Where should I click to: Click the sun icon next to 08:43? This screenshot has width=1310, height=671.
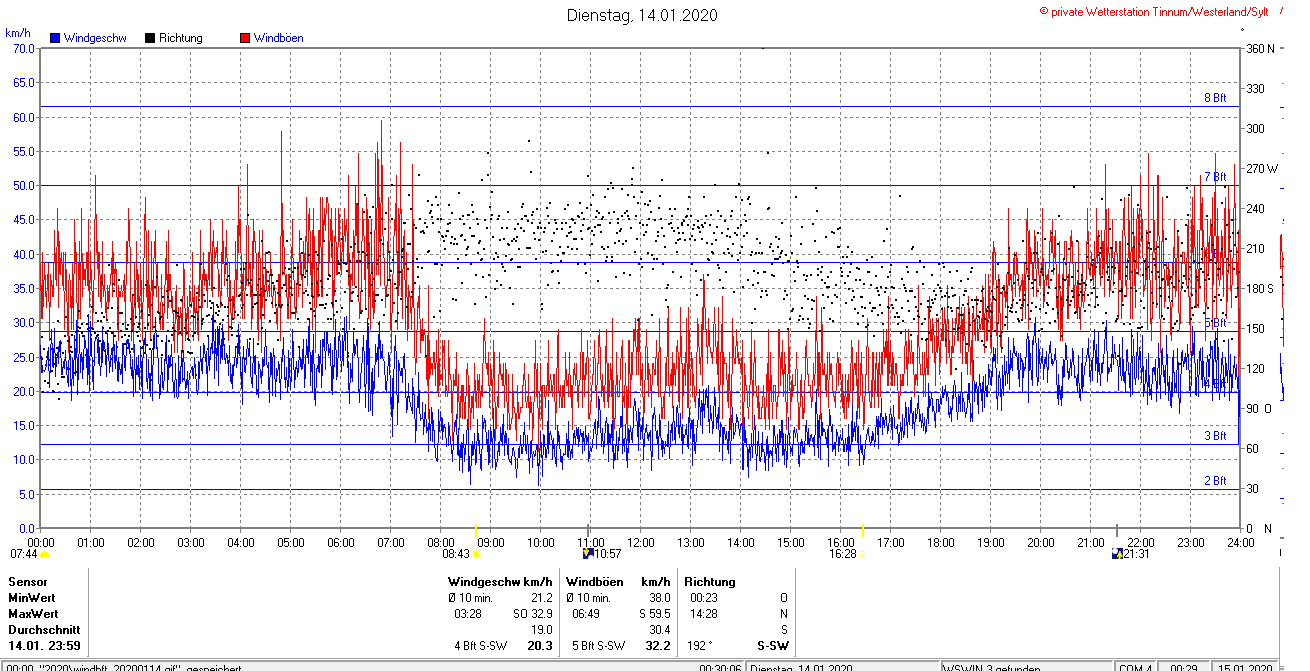click(477, 554)
